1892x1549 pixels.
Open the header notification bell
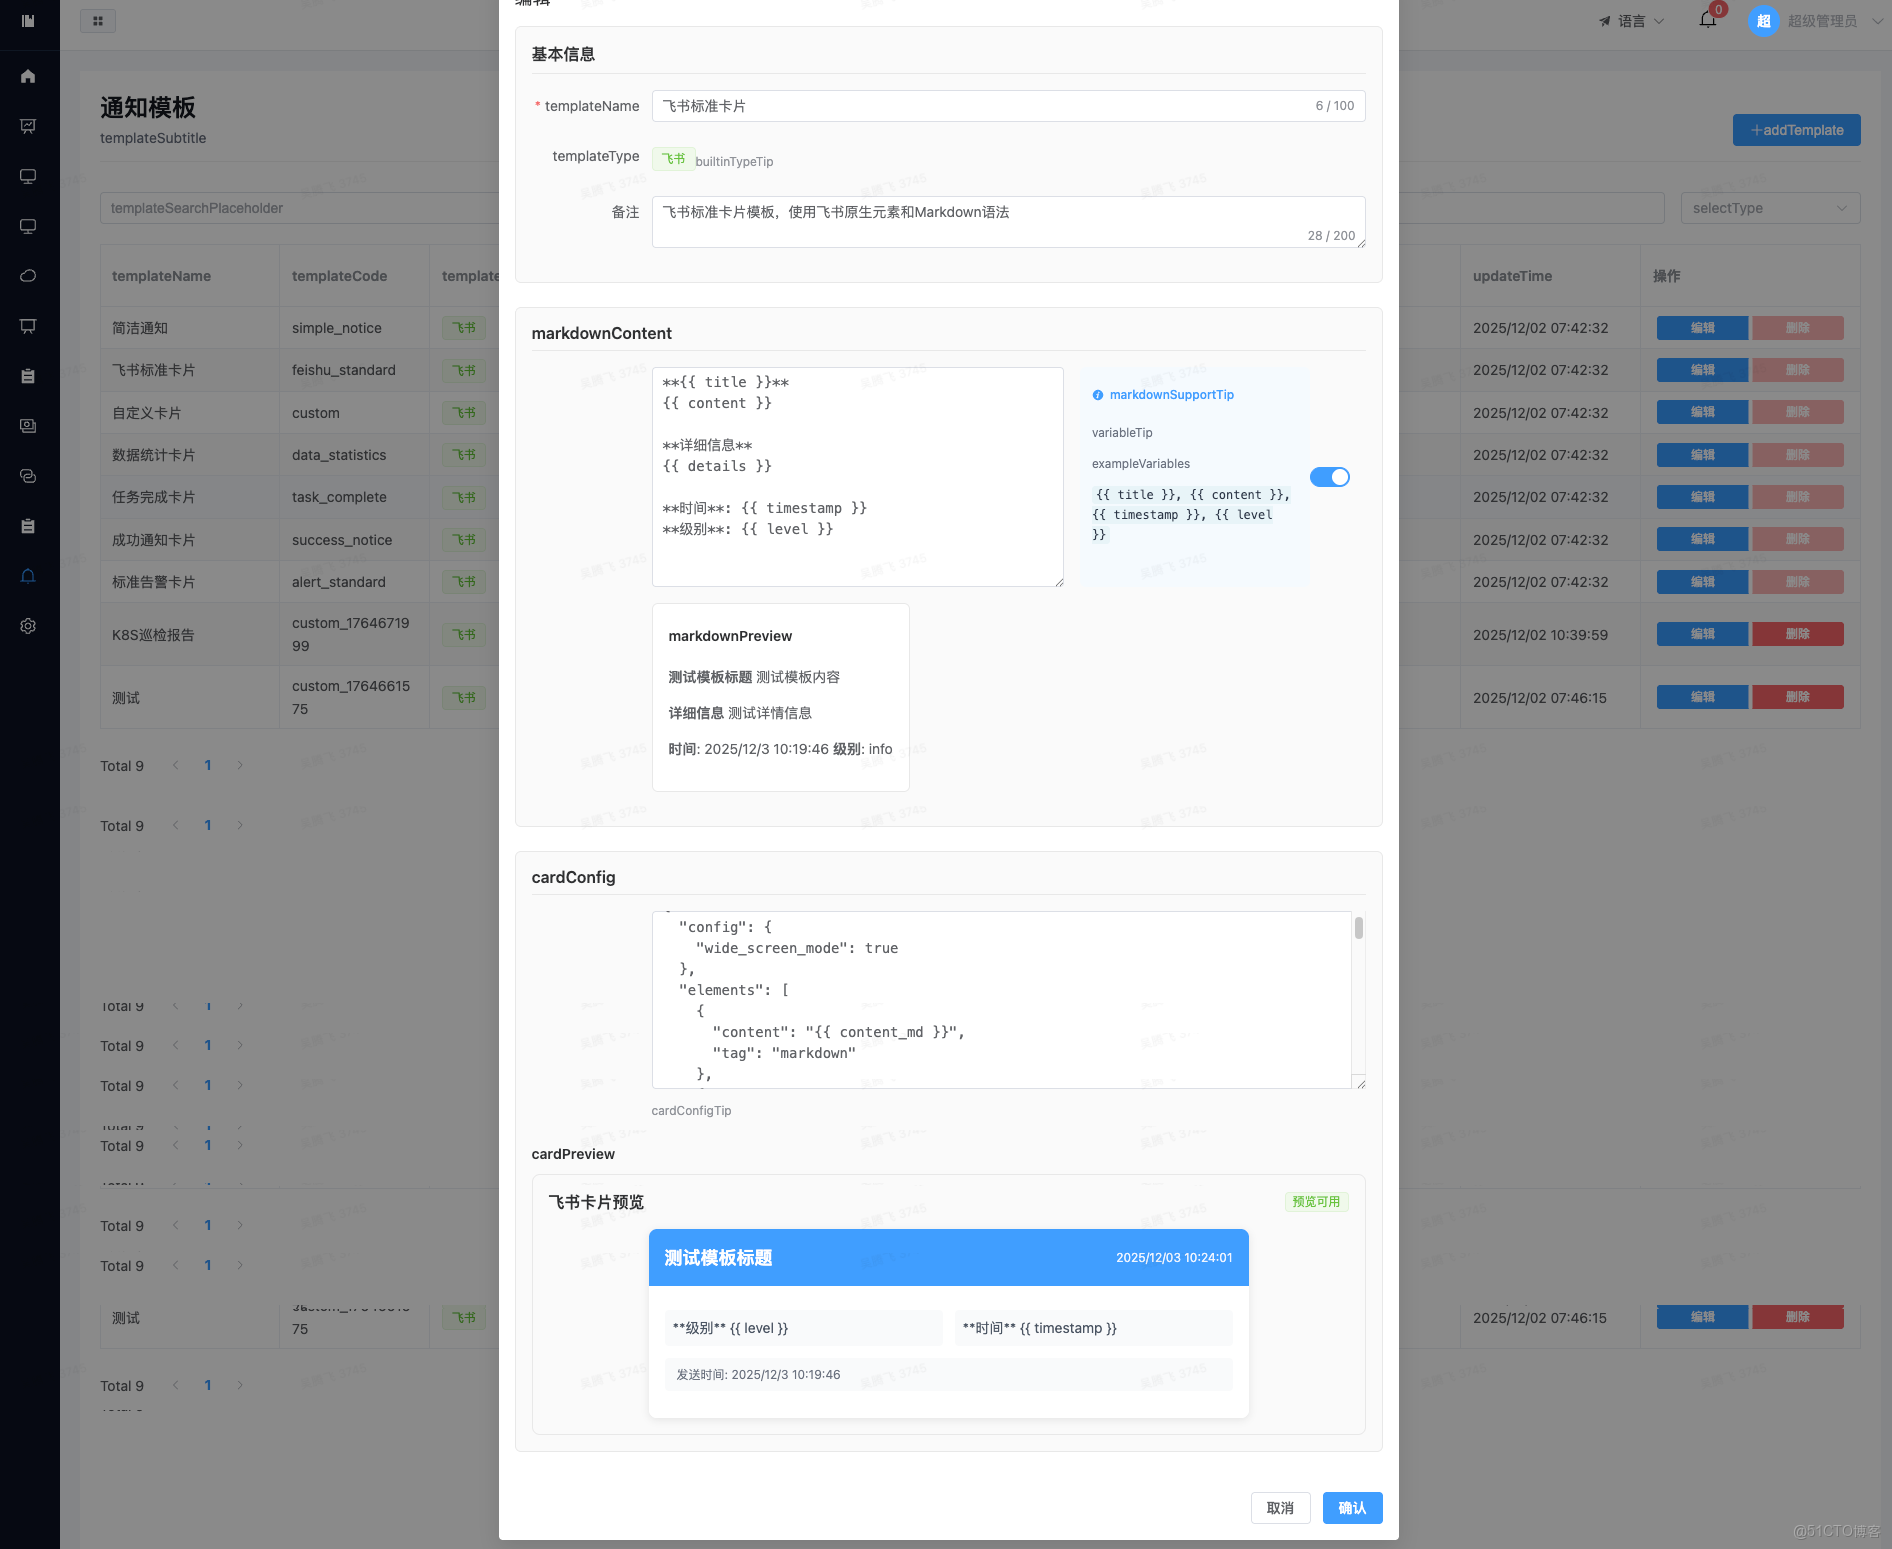(x=1708, y=20)
